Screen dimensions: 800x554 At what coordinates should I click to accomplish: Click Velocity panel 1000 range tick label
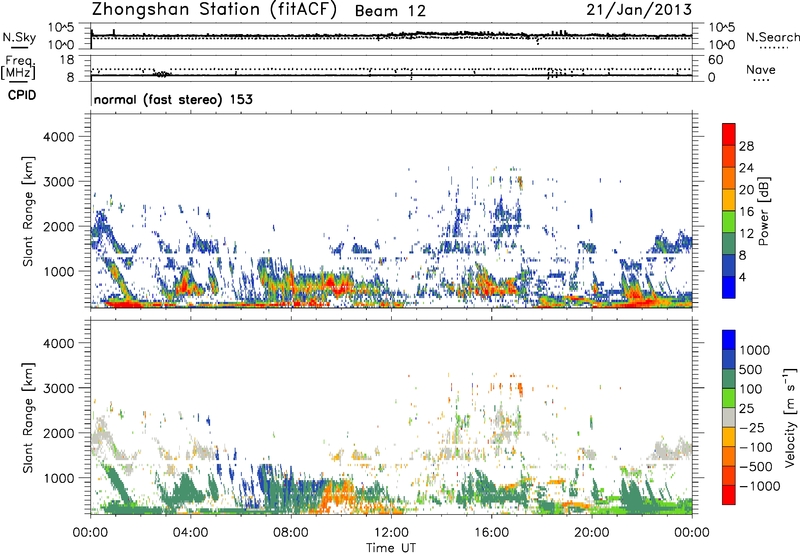[58, 478]
